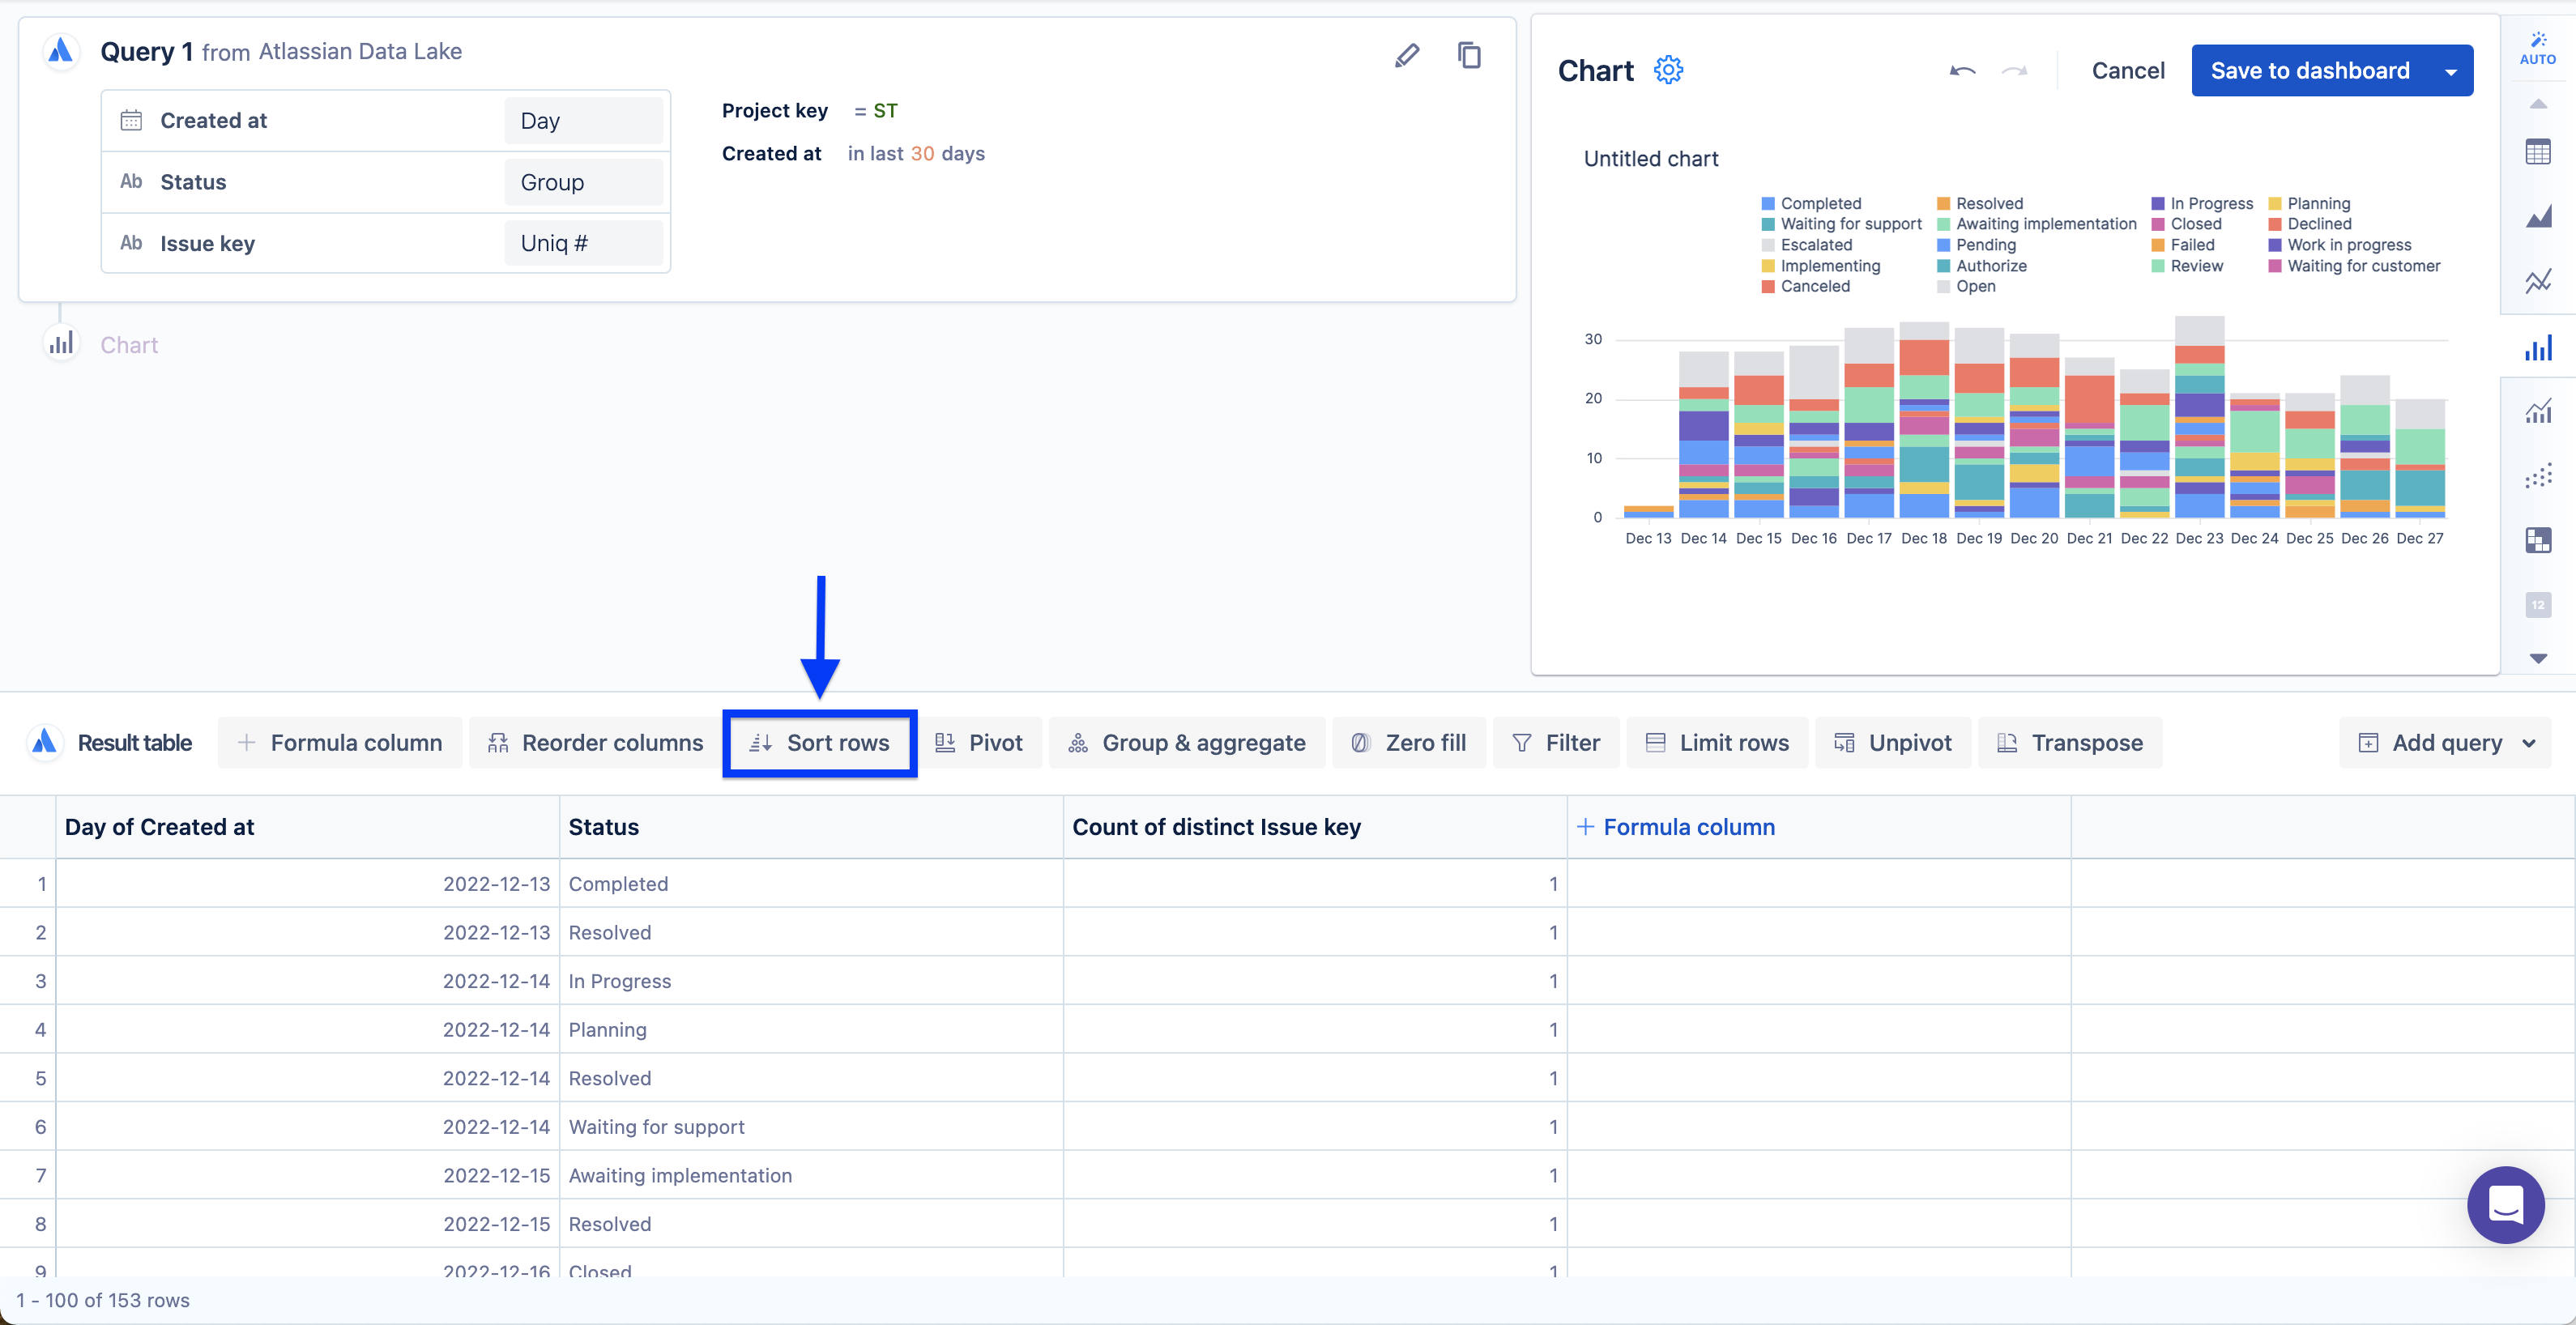Click the copy query icon
The width and height of the screenshot is (2576, 1325).
click(1468, 55)
